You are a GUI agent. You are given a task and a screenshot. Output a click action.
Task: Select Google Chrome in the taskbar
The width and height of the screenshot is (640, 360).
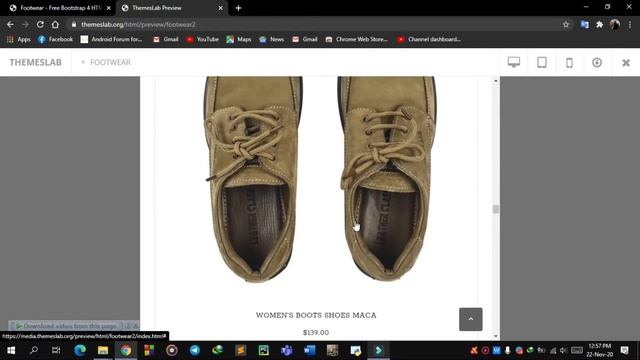click(x=126, y=350)
